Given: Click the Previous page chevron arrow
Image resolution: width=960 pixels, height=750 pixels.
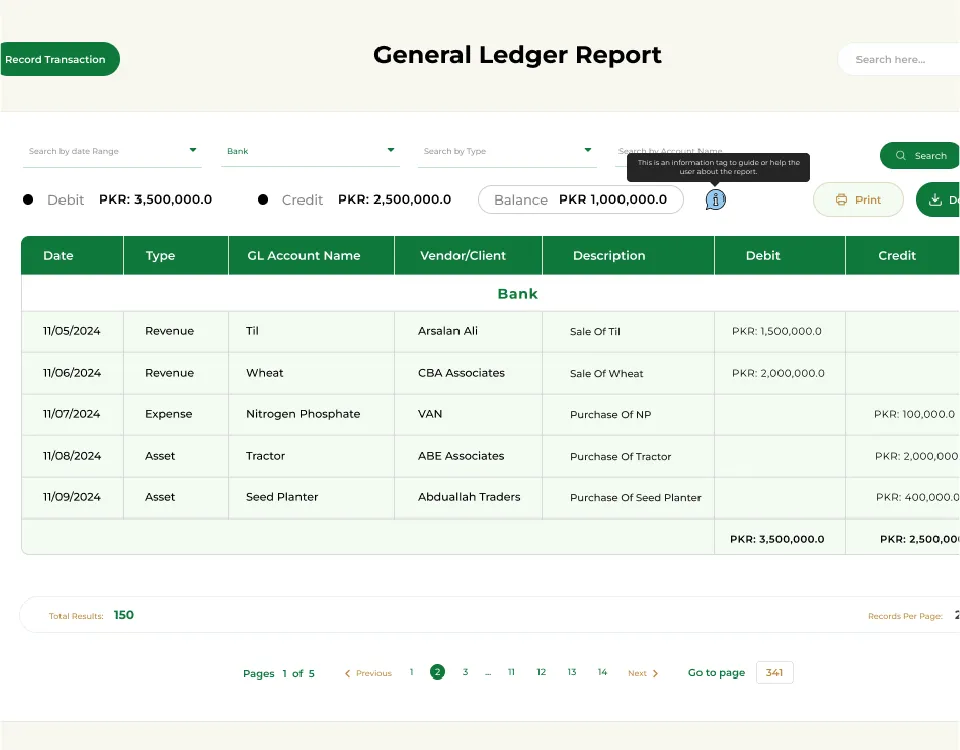Looking at the screenshot, I should coord(347,673).
